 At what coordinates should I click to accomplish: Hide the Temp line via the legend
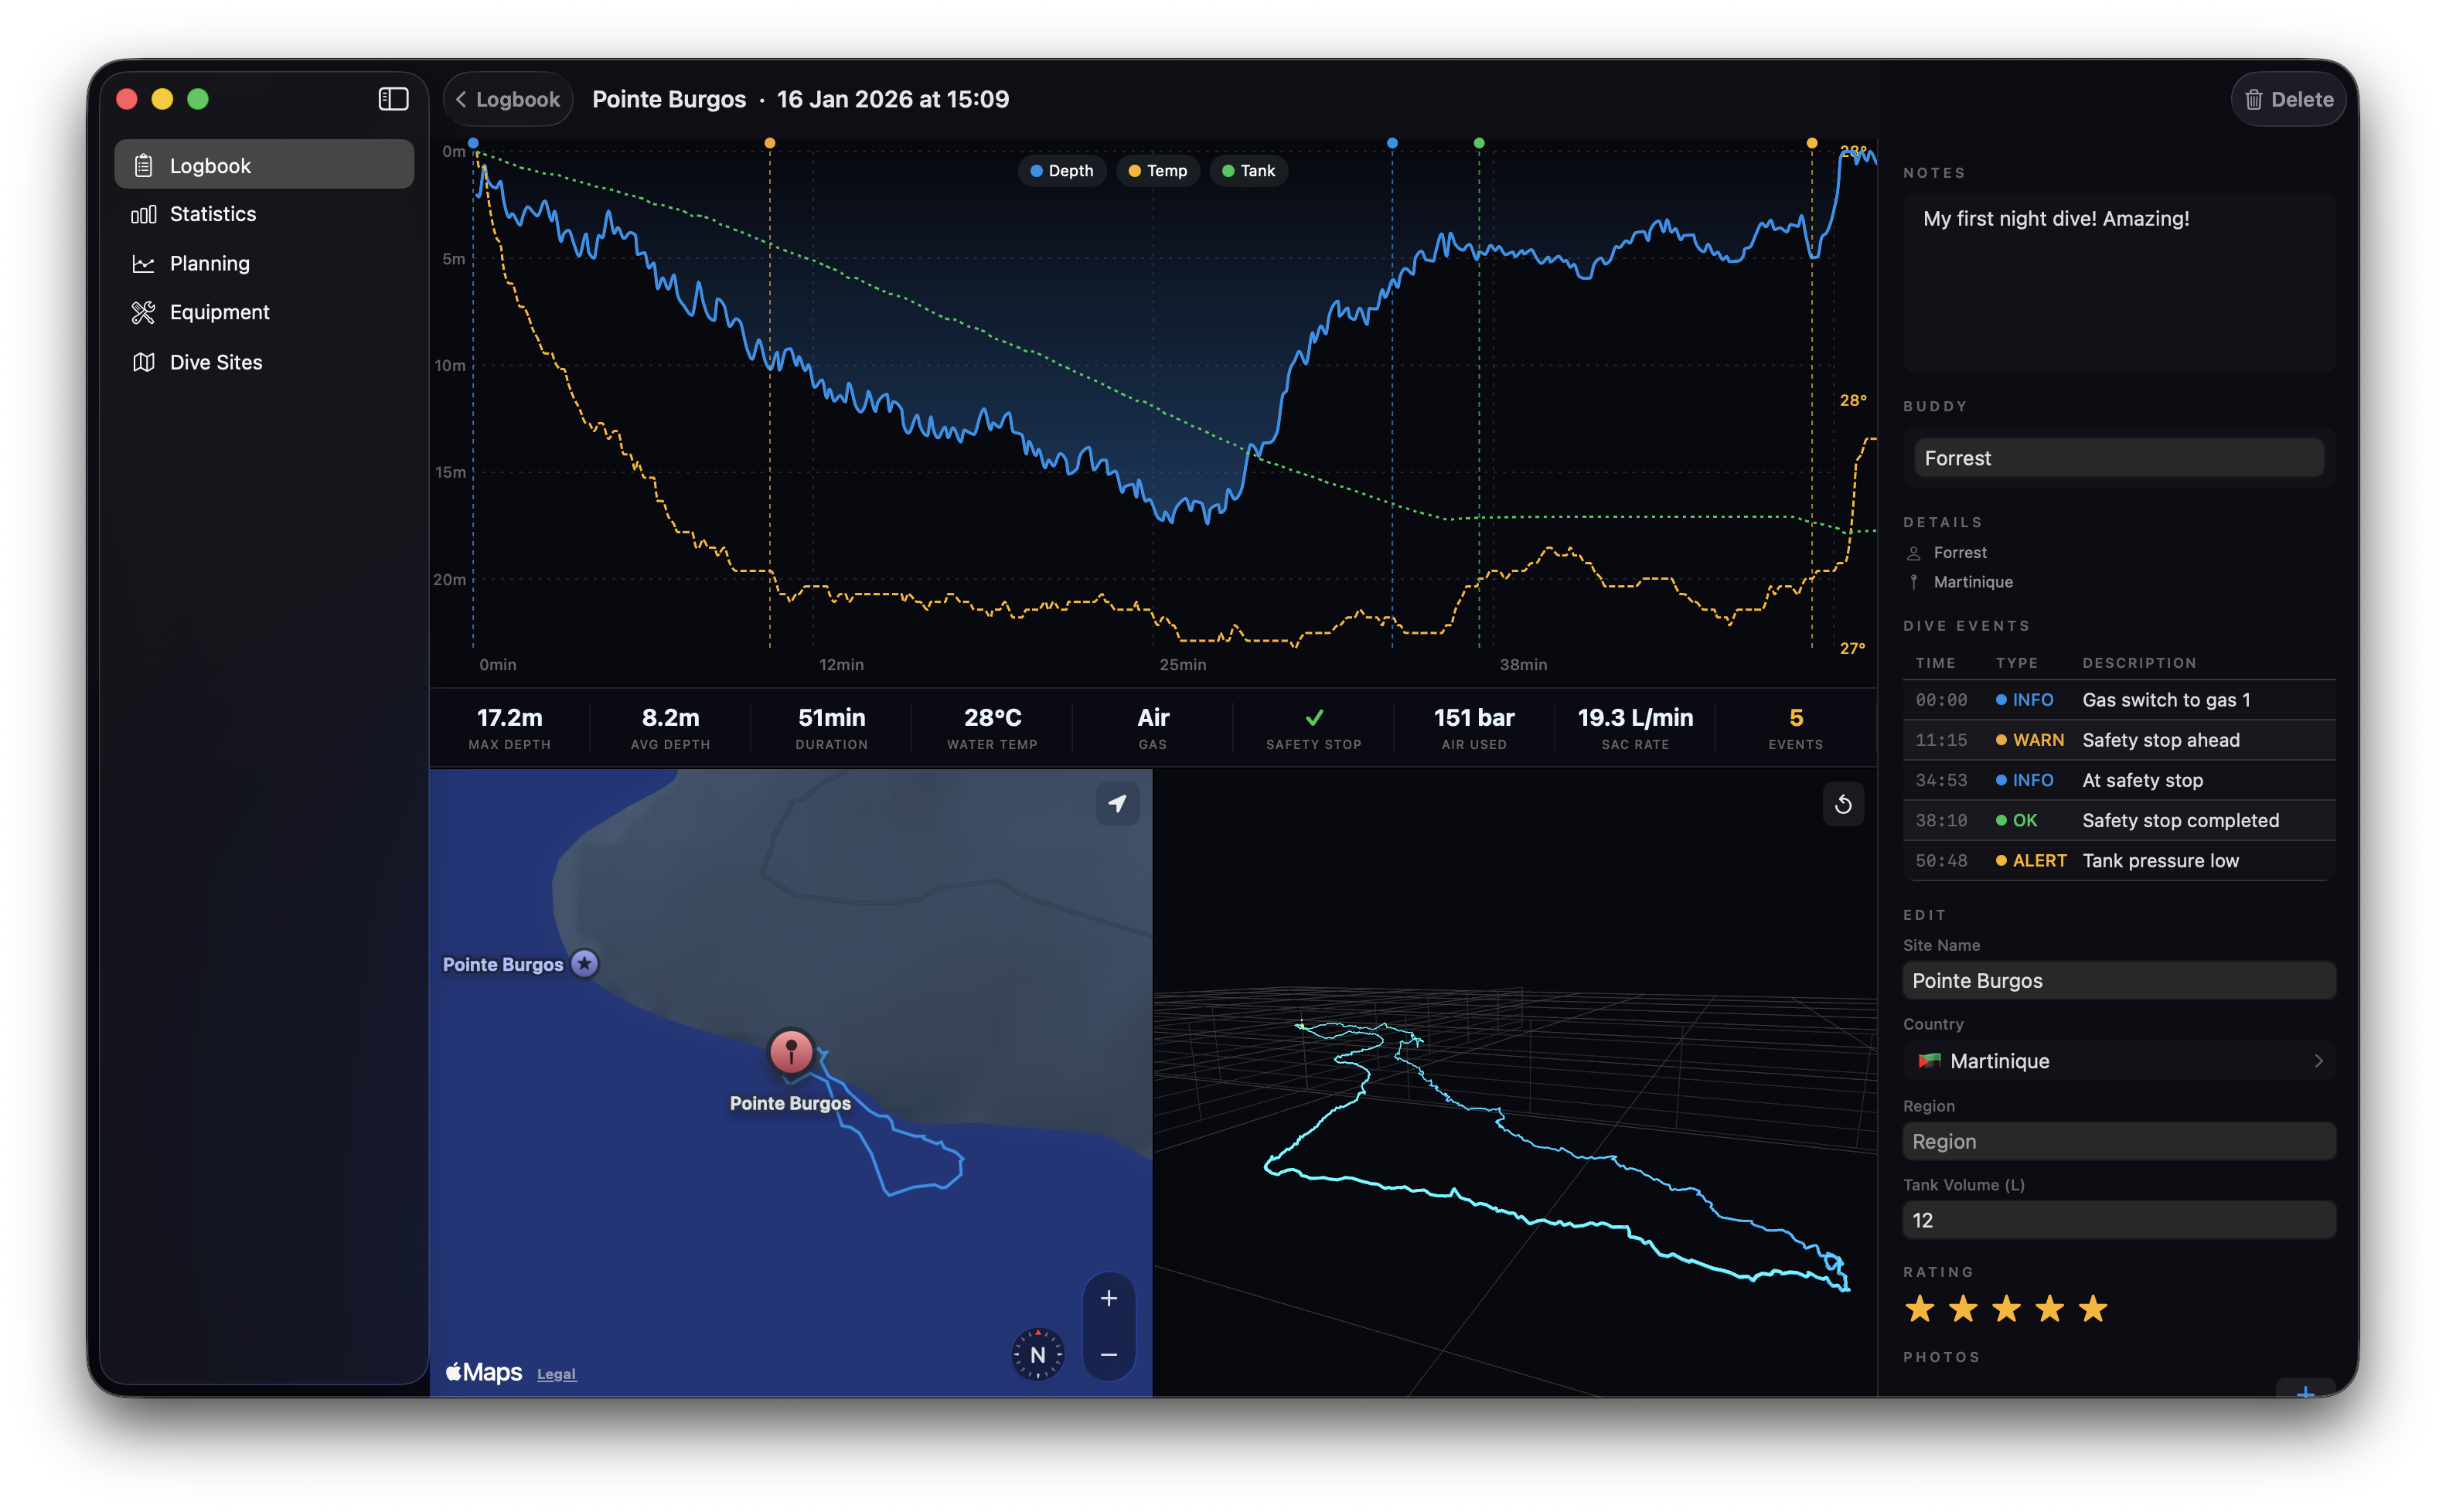(x=1157, y=171)
